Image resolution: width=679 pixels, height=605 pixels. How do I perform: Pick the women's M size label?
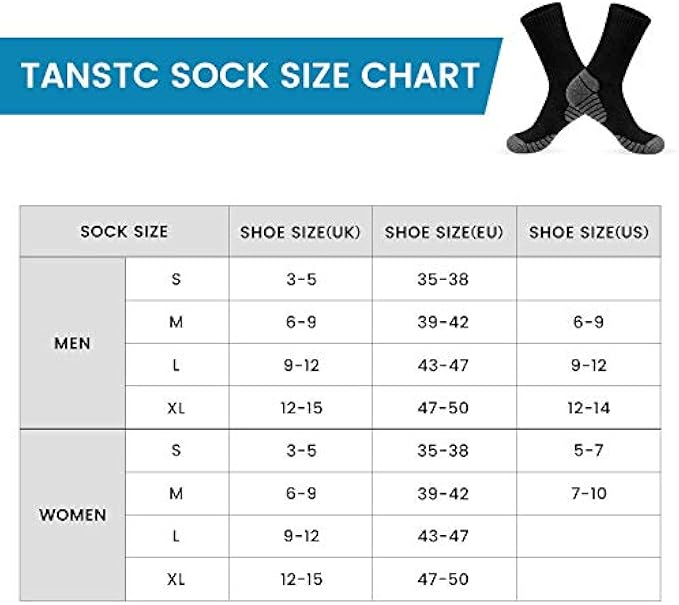click(176, 493)
